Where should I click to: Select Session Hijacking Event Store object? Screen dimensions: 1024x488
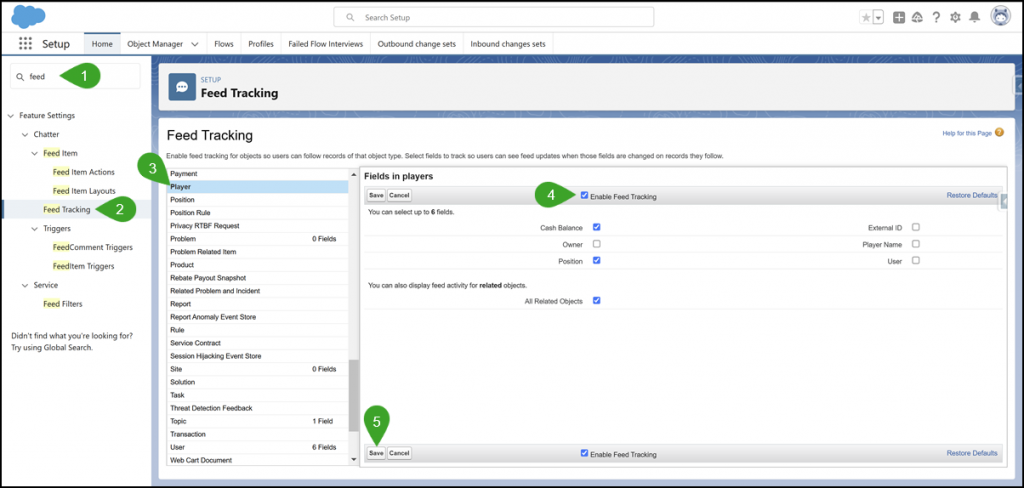(257, 356)
